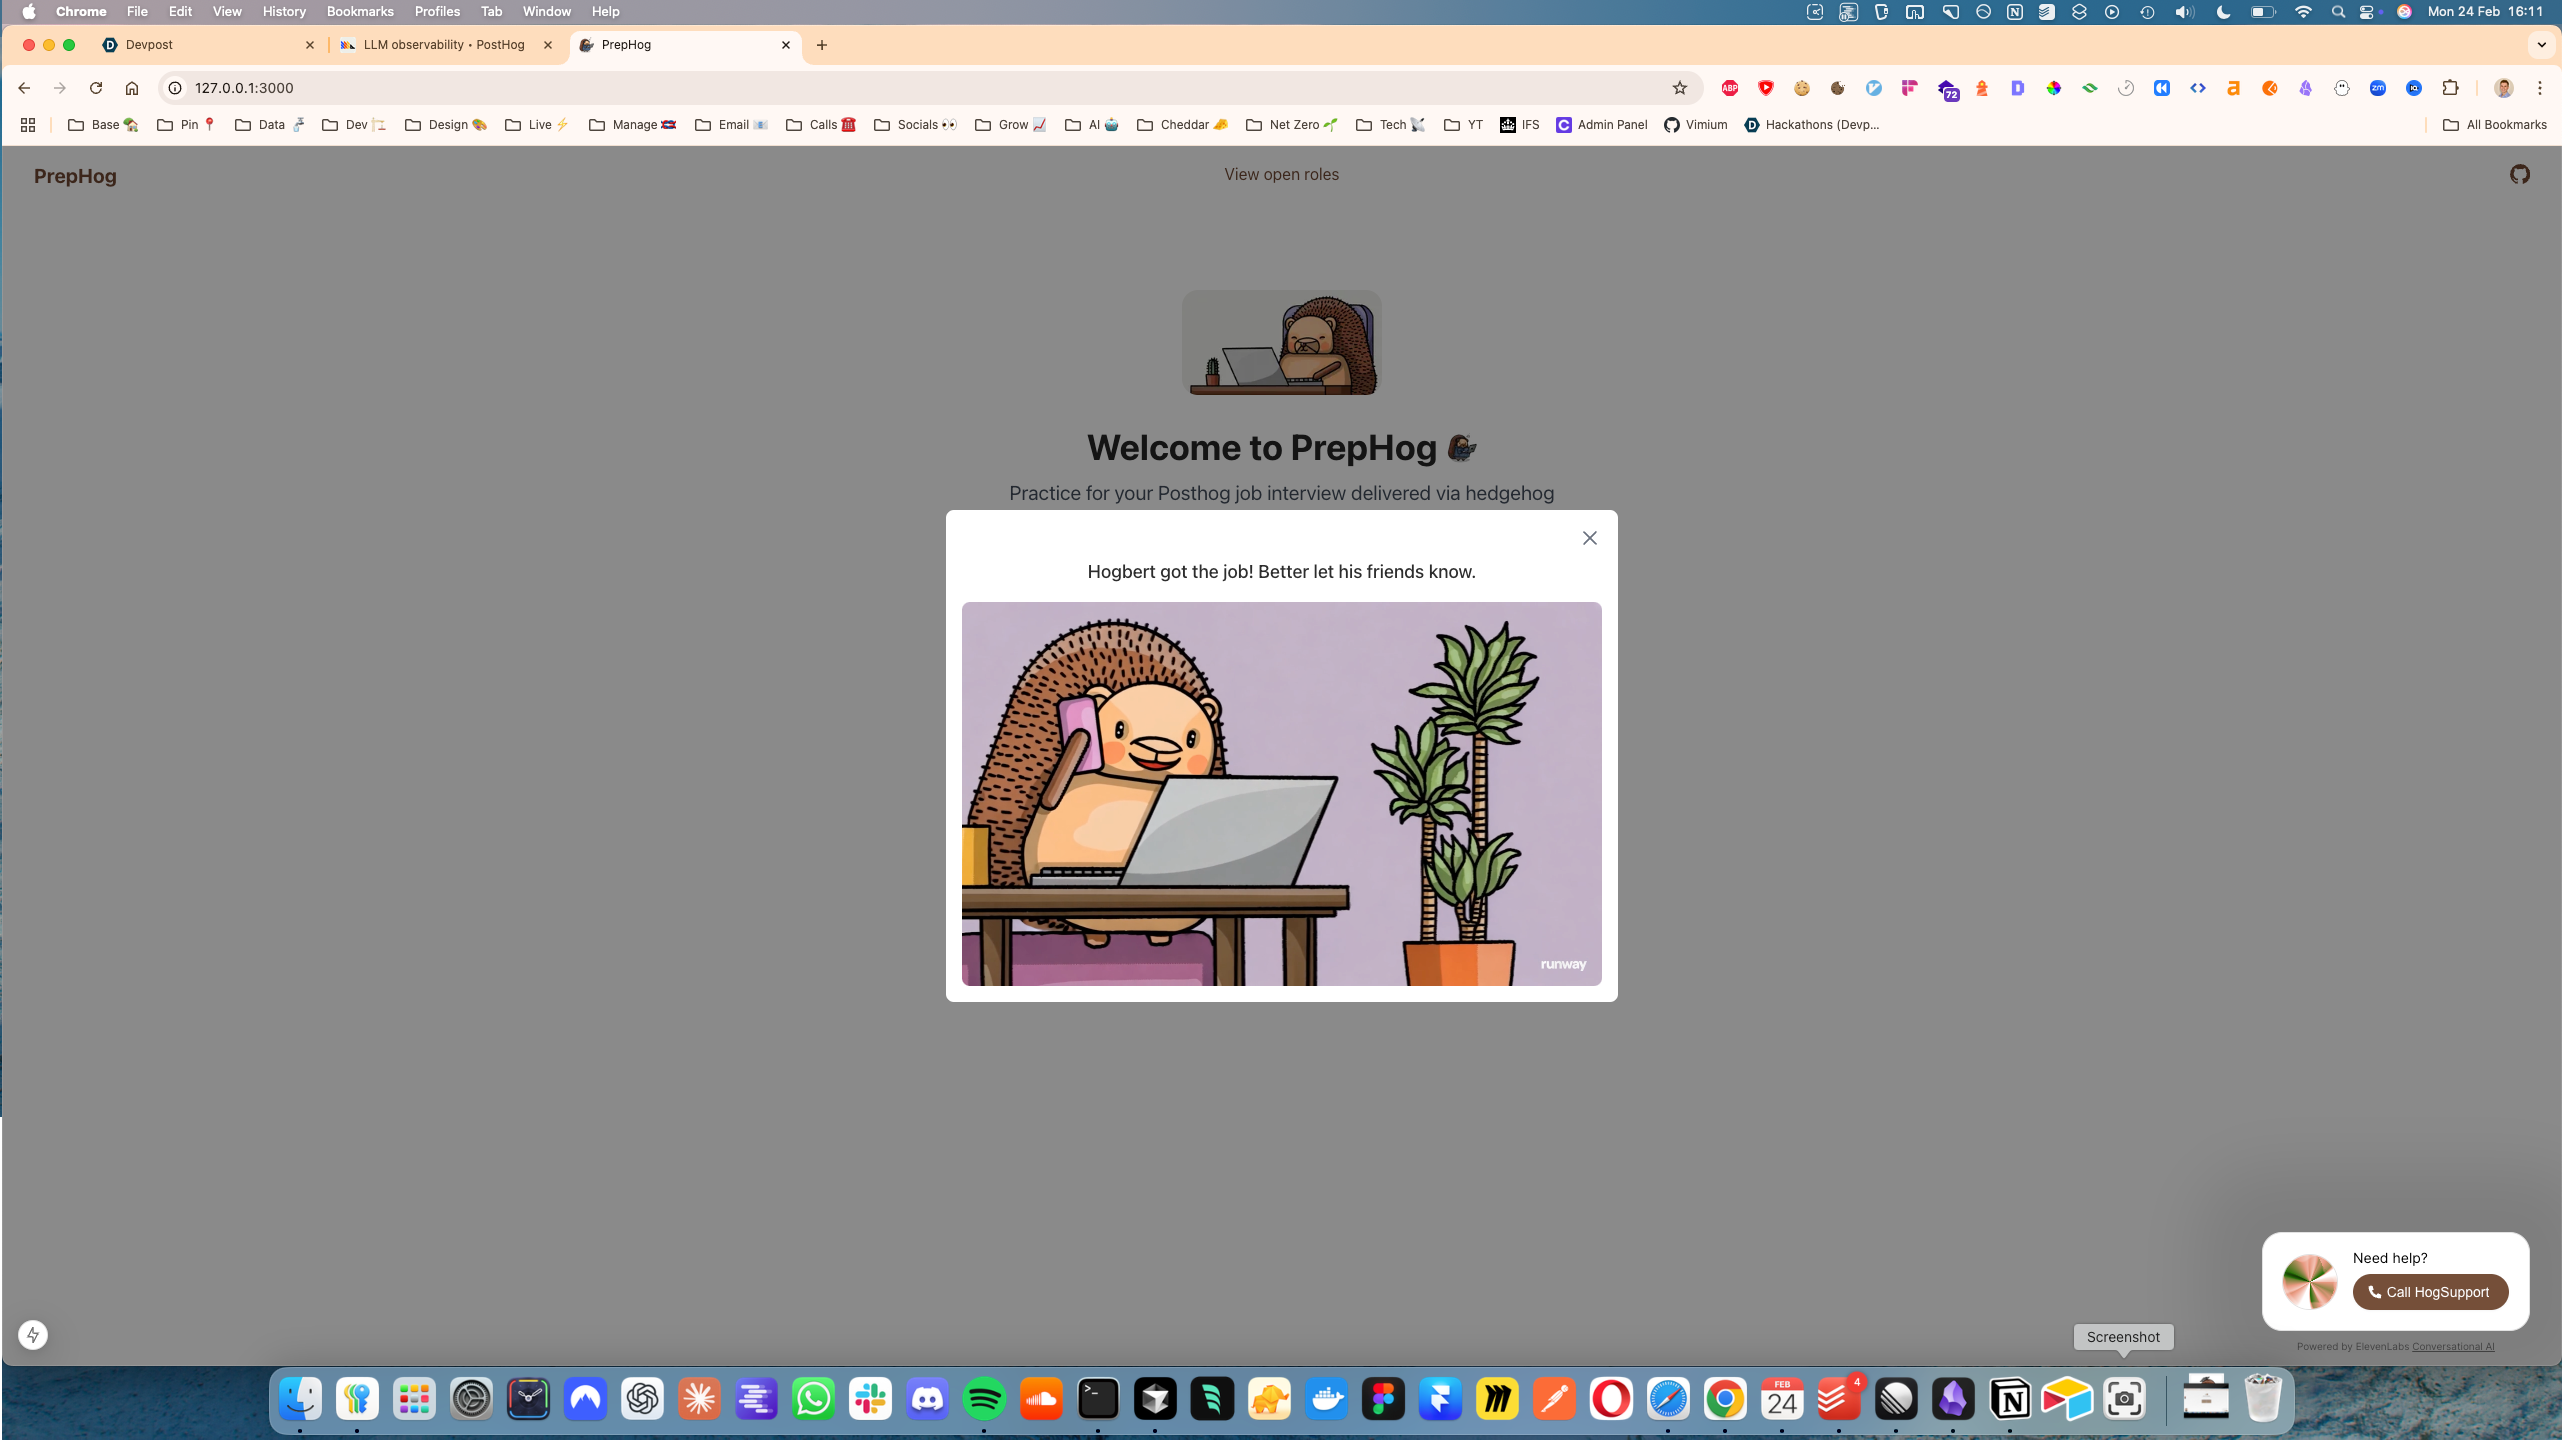
Task: Expand the tab search dropdown arrow
Action: [2540, 45]
